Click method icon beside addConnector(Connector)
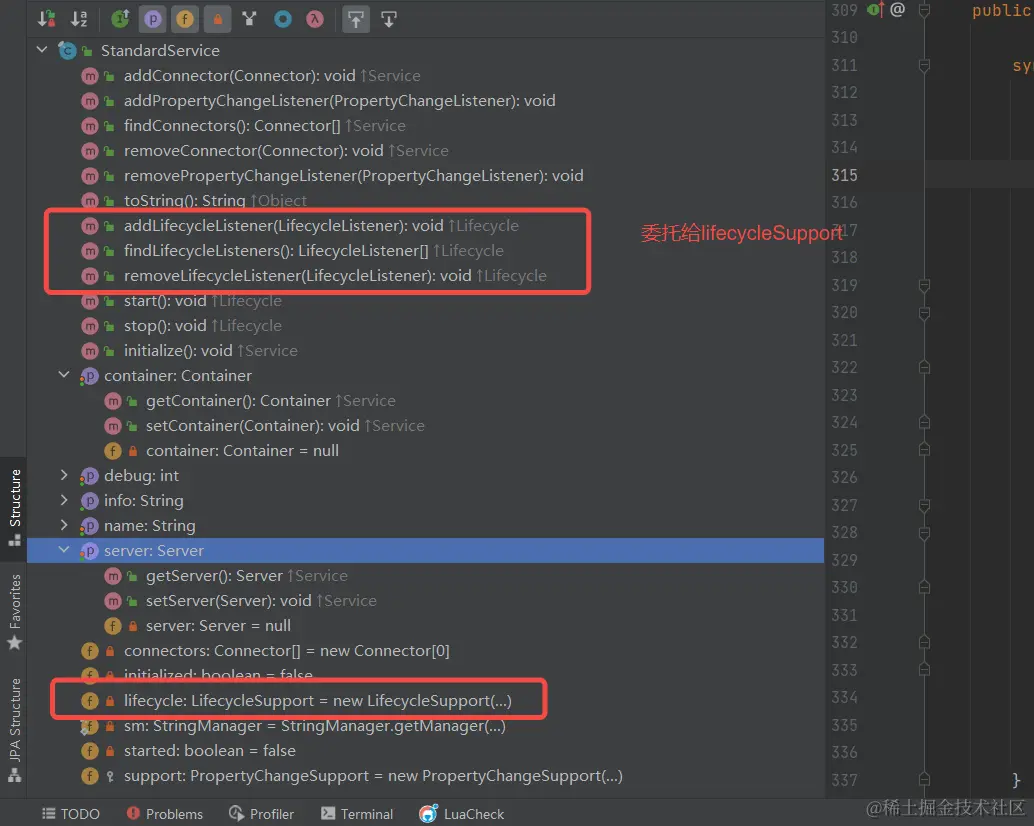The height and width of the screenshot is (826, 1034). point(90,76)
